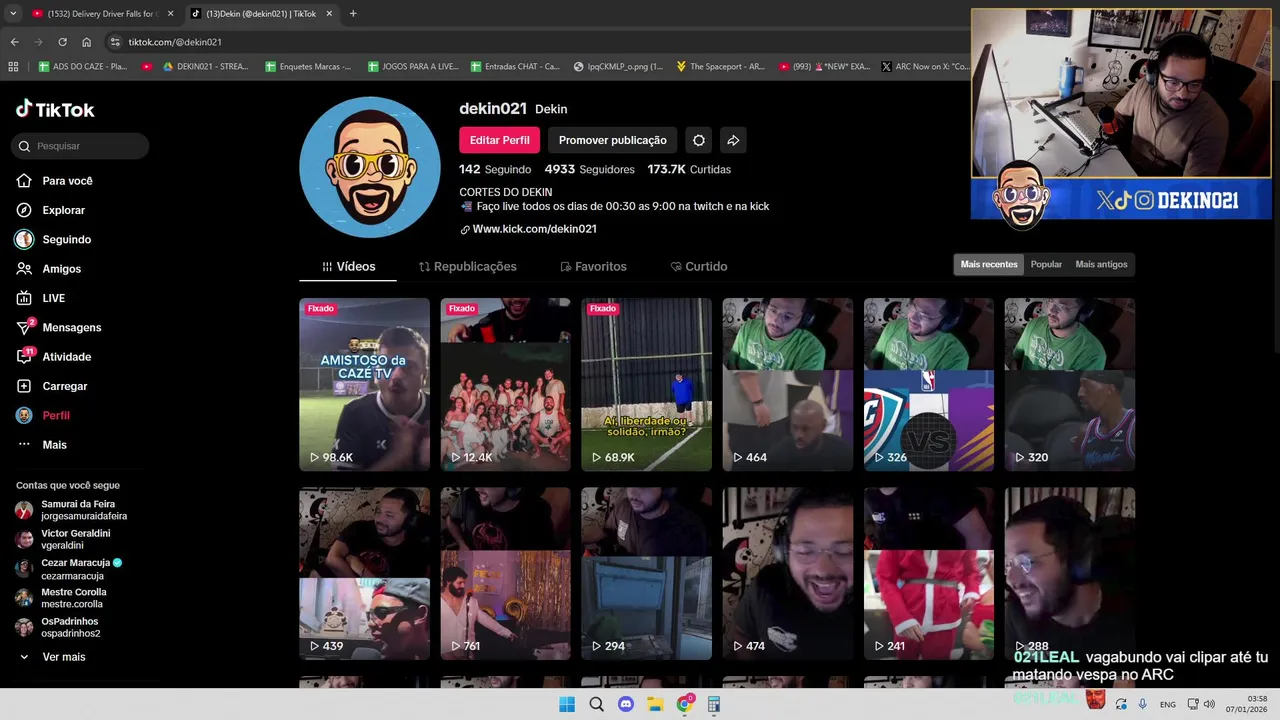The image size is (1280, 720).
Task: Open the Carregar upload page
Action: click(x=52, y=386)
